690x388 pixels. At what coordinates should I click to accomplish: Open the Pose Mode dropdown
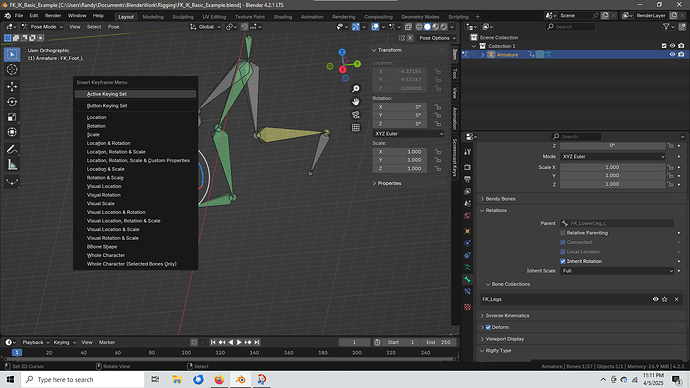coord(42,27)
